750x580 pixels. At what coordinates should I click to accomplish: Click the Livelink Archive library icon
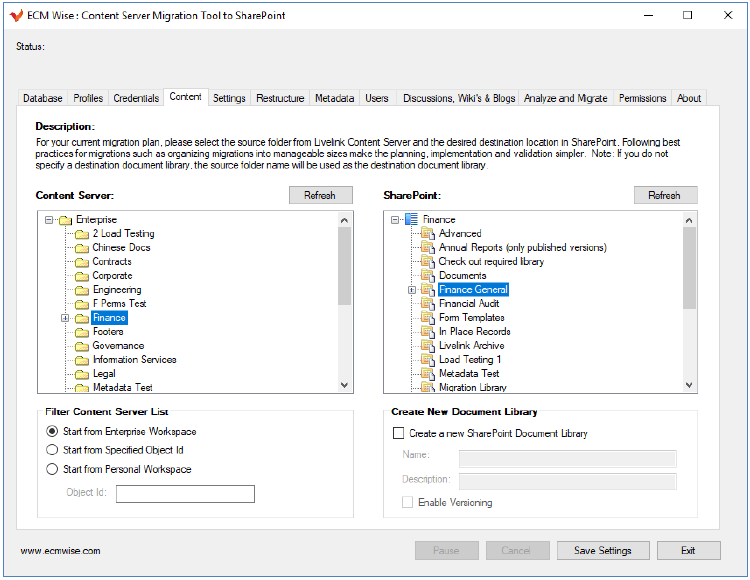coord(428,346)
